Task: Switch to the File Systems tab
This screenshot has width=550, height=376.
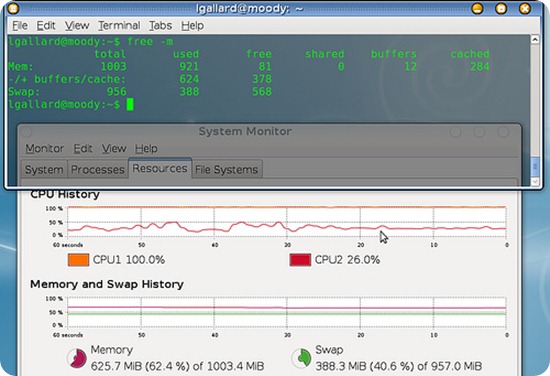Action: (227, 170)
